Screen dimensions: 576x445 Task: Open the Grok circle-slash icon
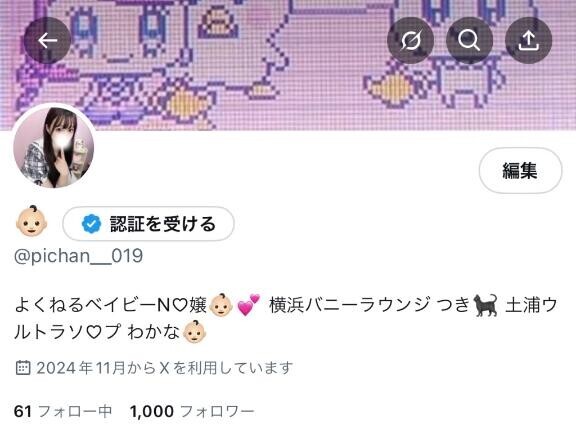coord(410,40)
